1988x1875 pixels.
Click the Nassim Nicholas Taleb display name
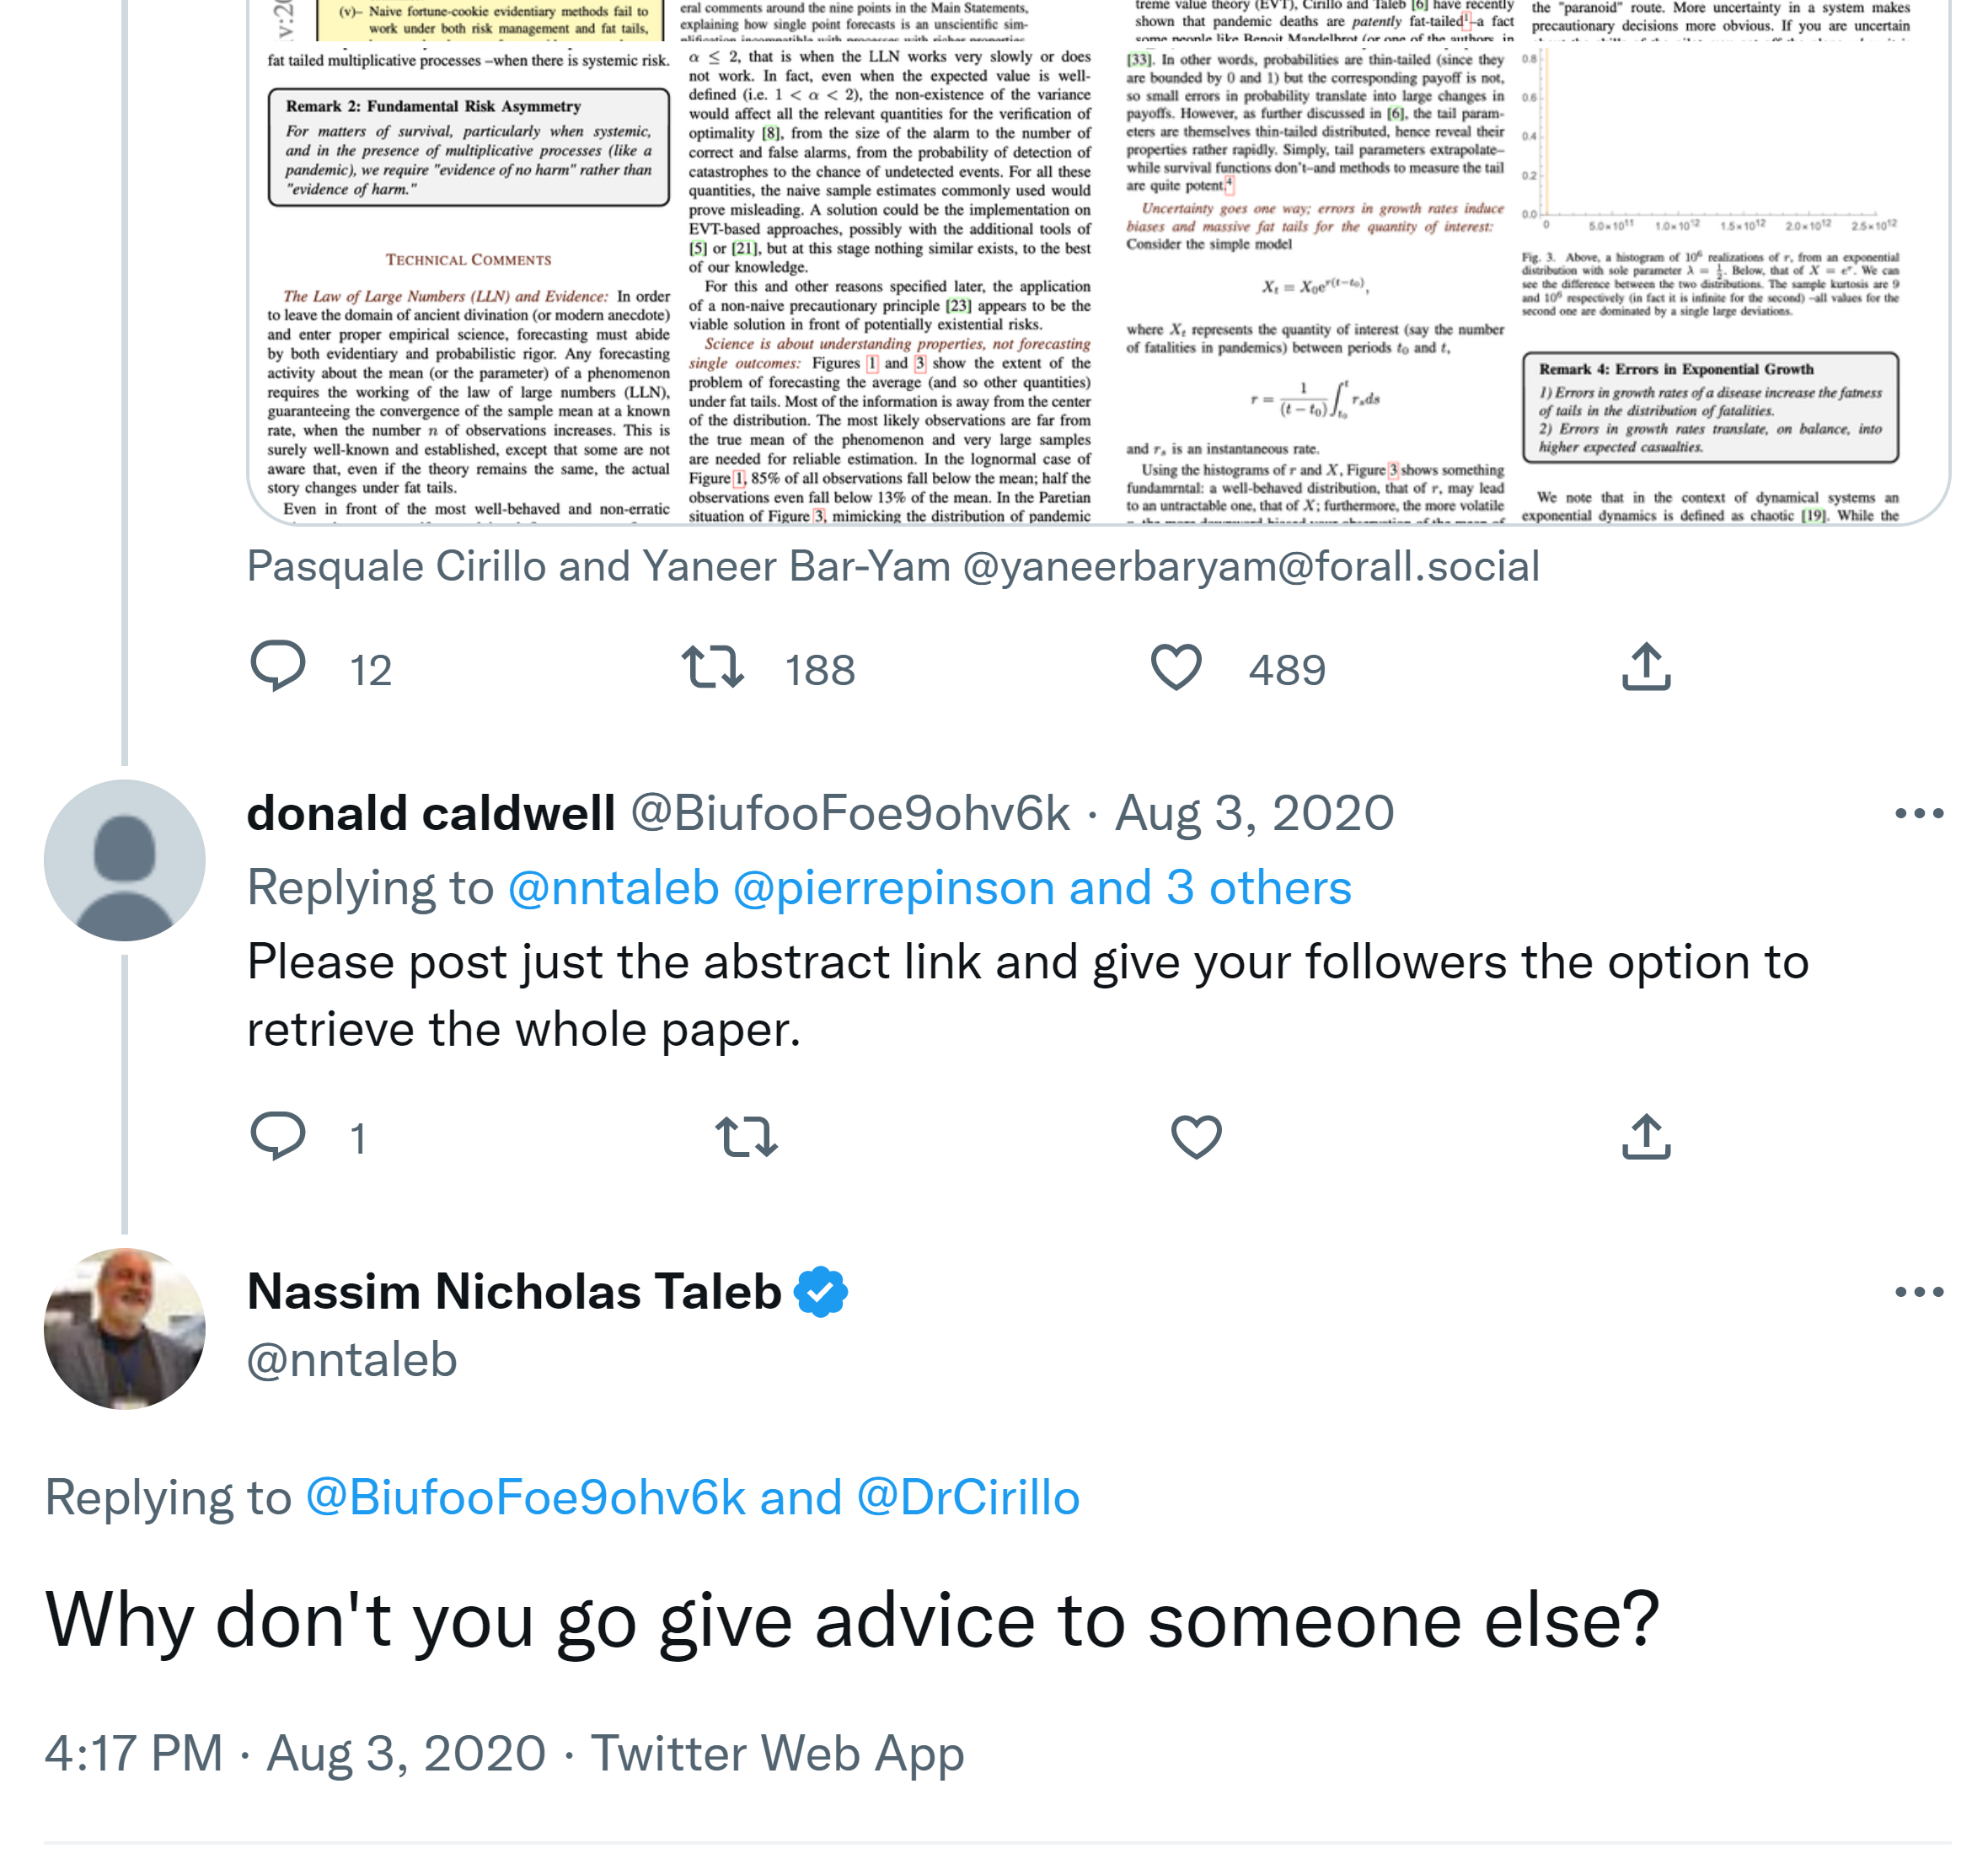point(514,1292)
